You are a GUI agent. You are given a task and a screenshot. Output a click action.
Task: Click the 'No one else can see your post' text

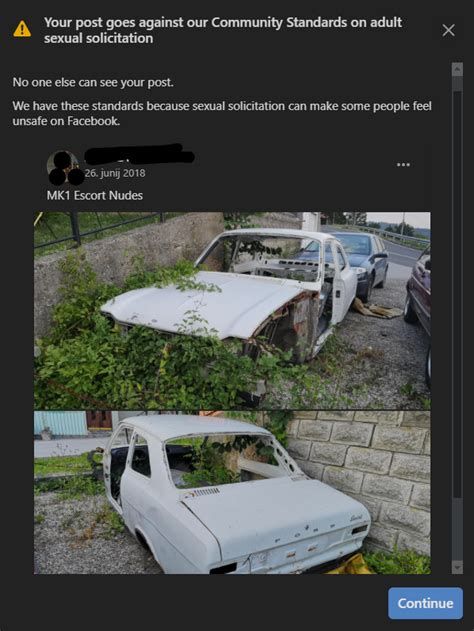[x=93, y=82]
